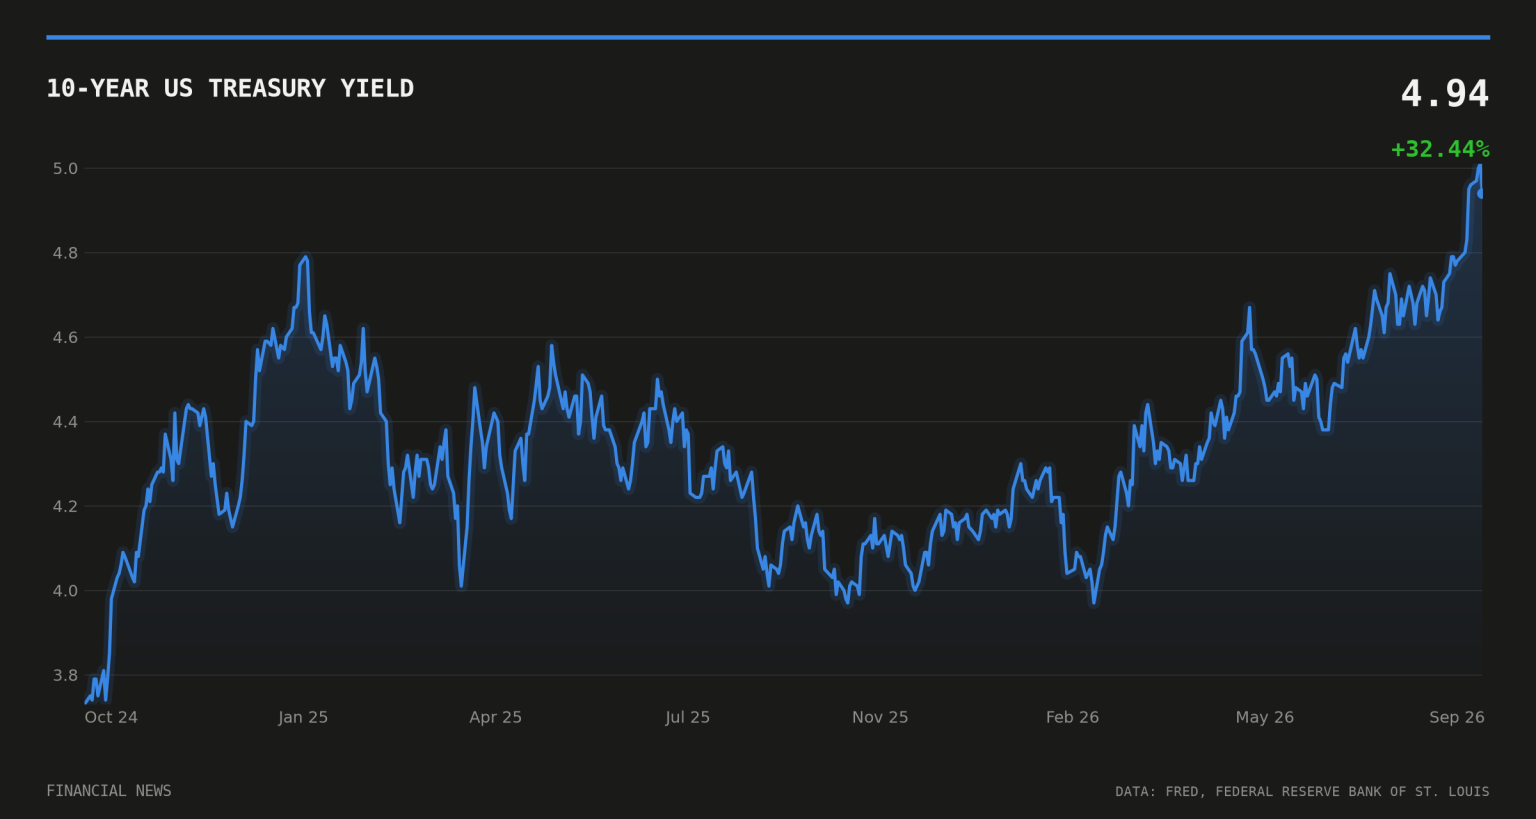Click the 'Sep 26' x-axis label
This screenshot has height=819, width=1536.
click(1457, 717)
